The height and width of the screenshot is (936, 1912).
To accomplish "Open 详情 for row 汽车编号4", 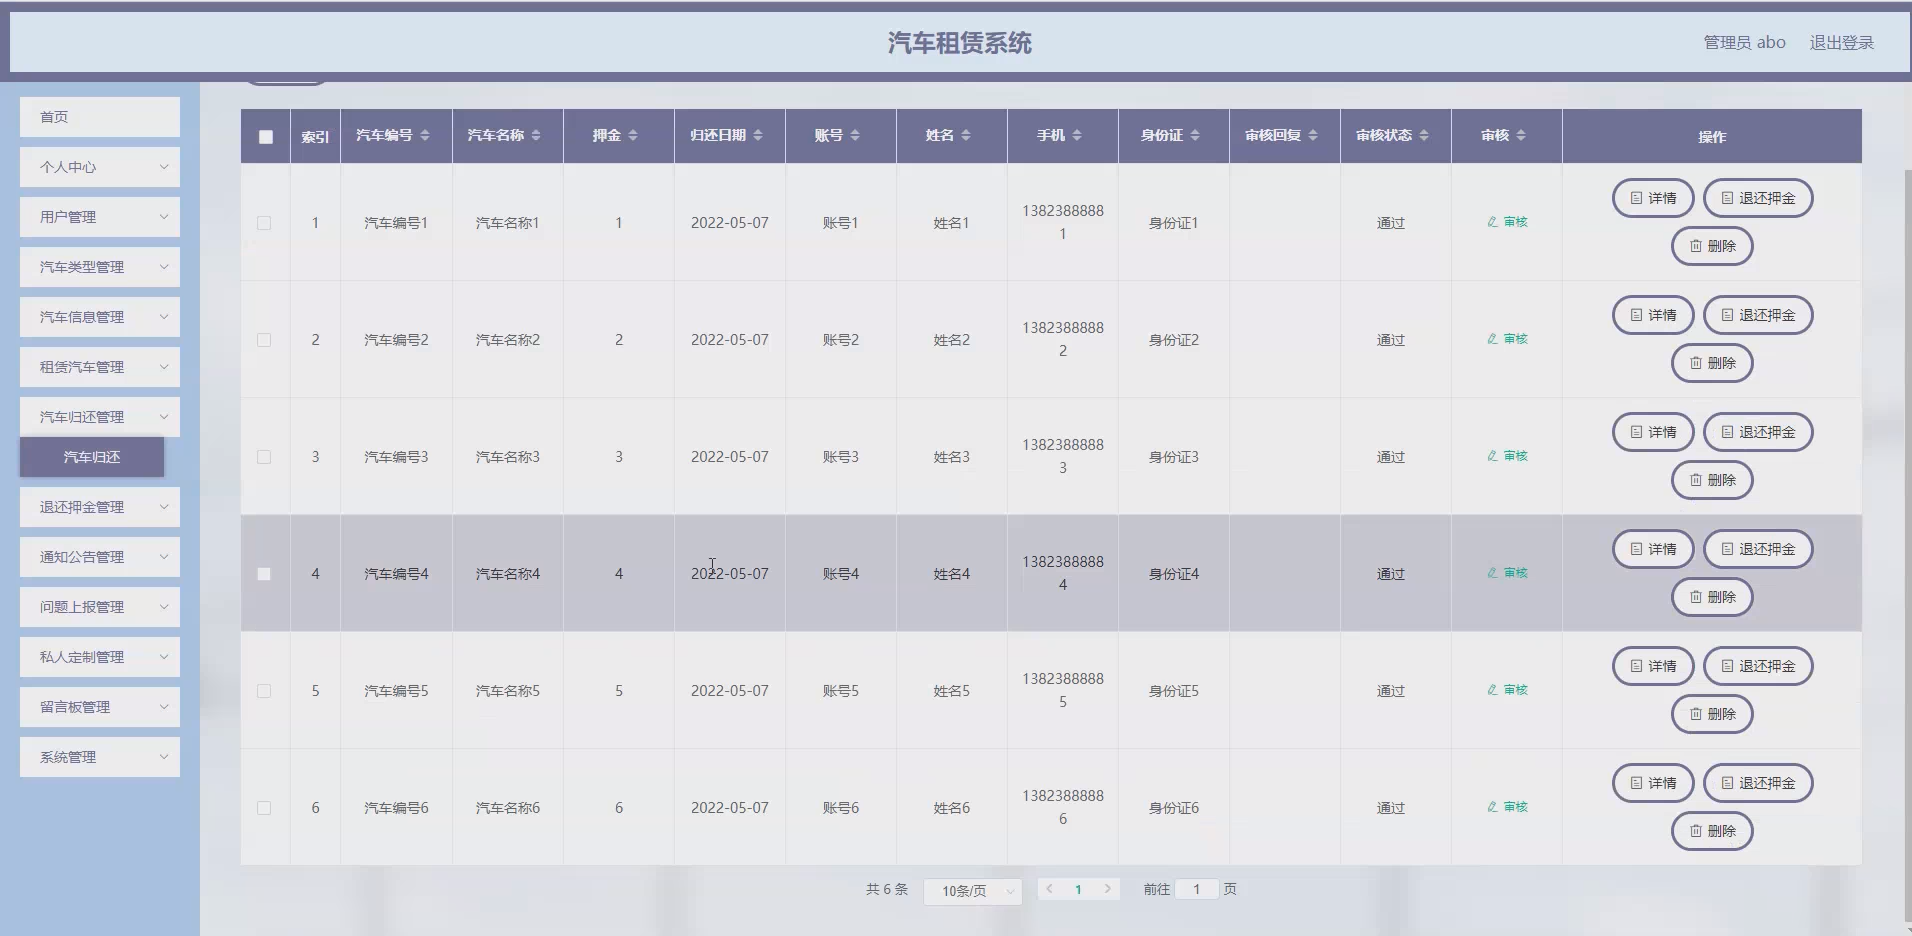I will coord(1653,549).
